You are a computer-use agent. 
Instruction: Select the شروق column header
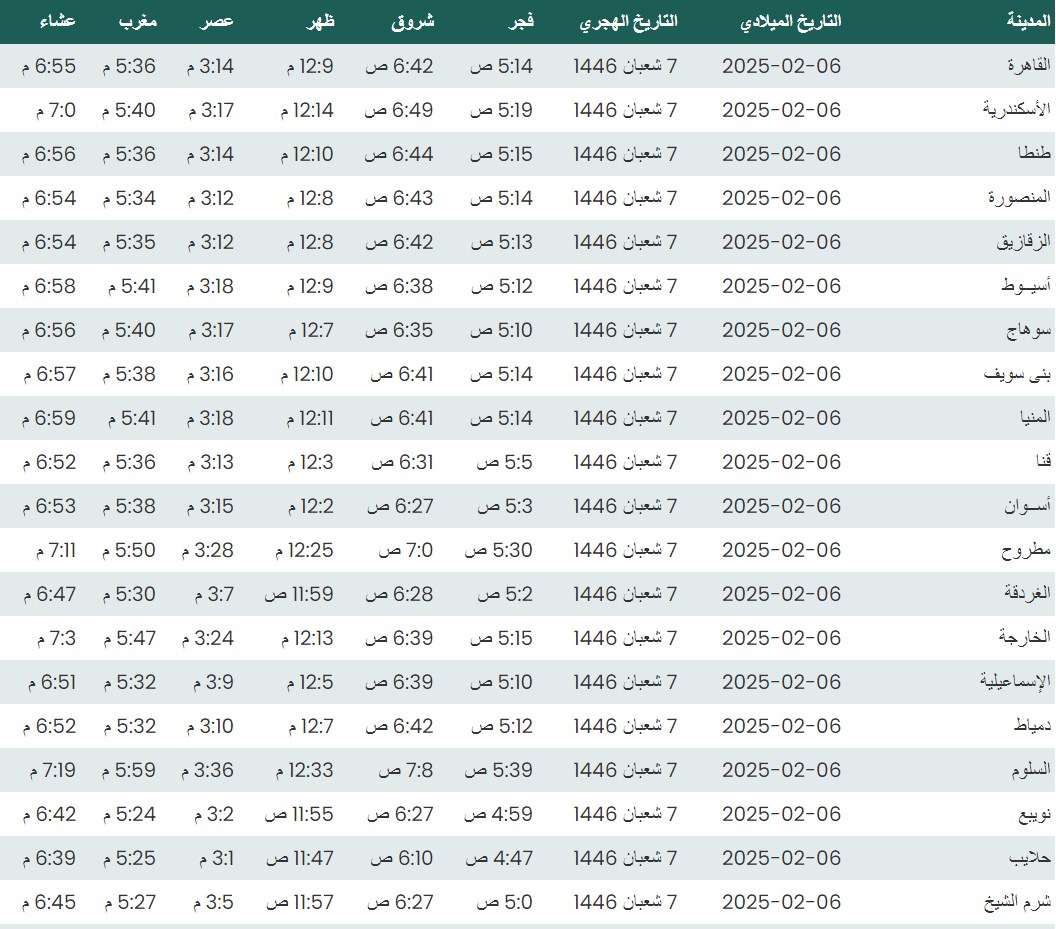(411, 21)
